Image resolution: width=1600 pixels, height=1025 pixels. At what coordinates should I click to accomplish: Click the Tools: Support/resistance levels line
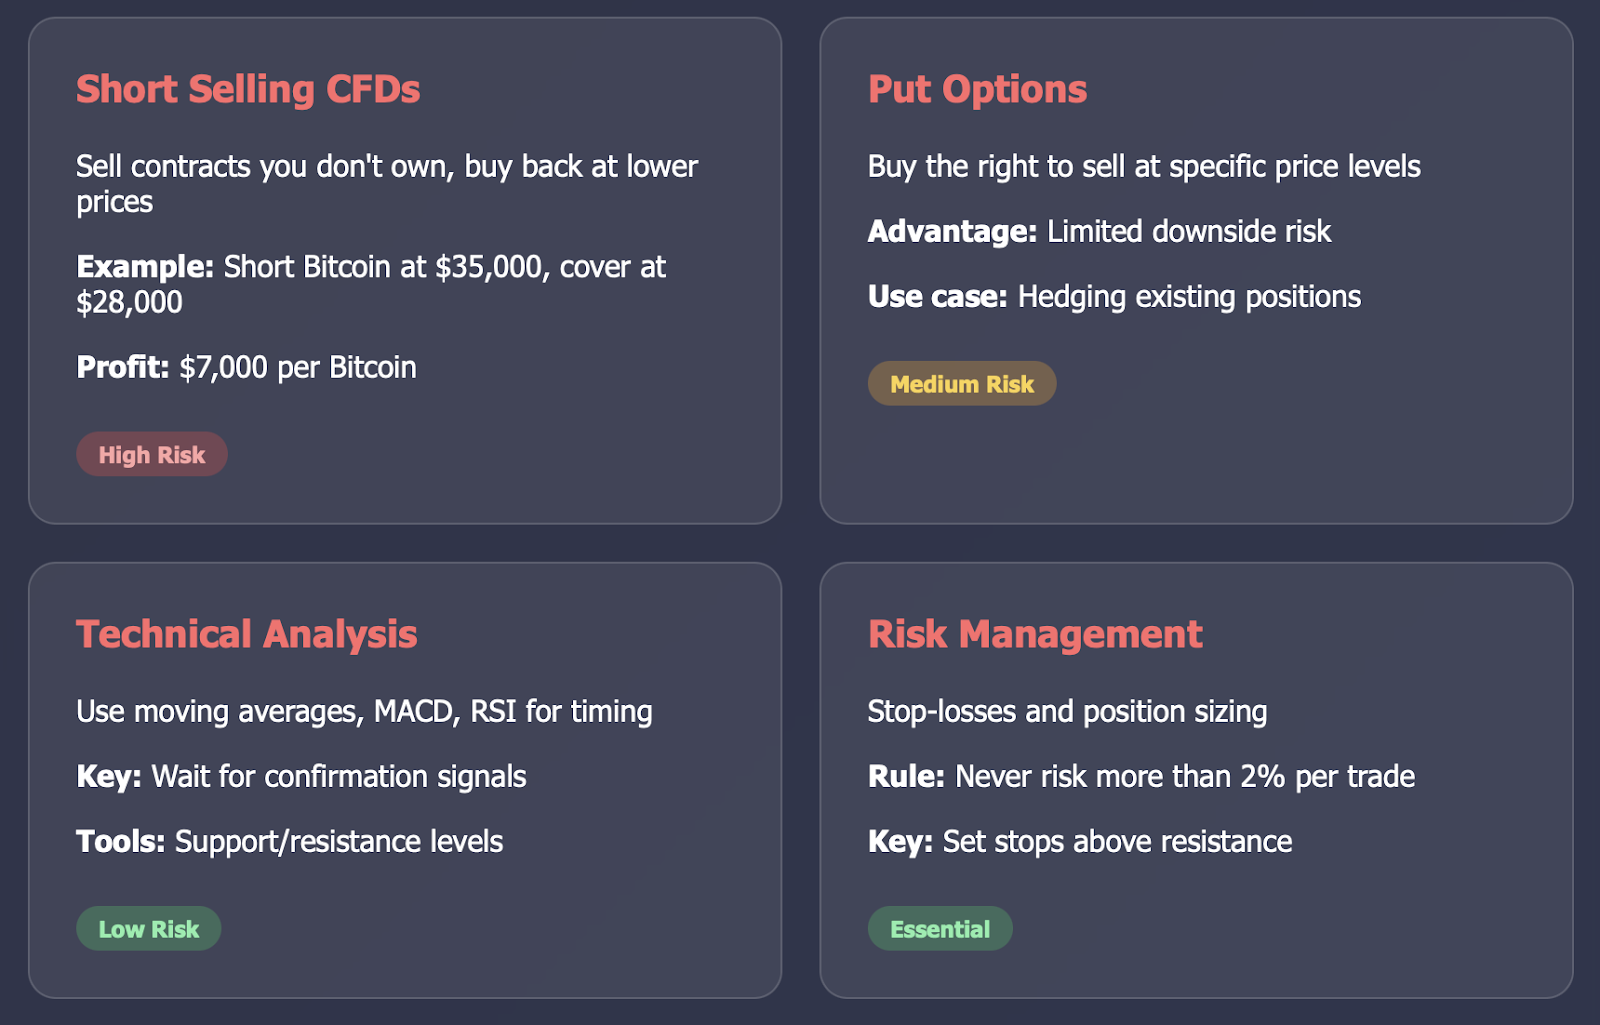[290, 841]
